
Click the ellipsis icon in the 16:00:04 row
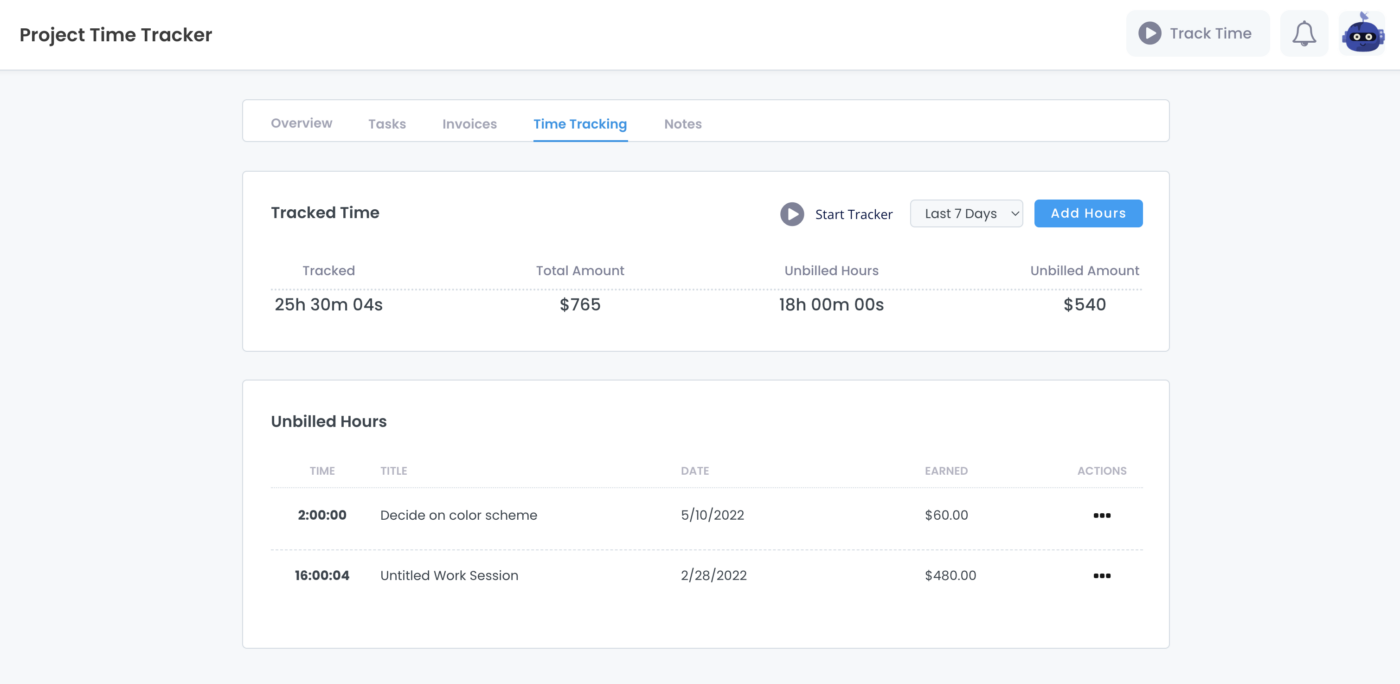click(x=1101, y=575)
